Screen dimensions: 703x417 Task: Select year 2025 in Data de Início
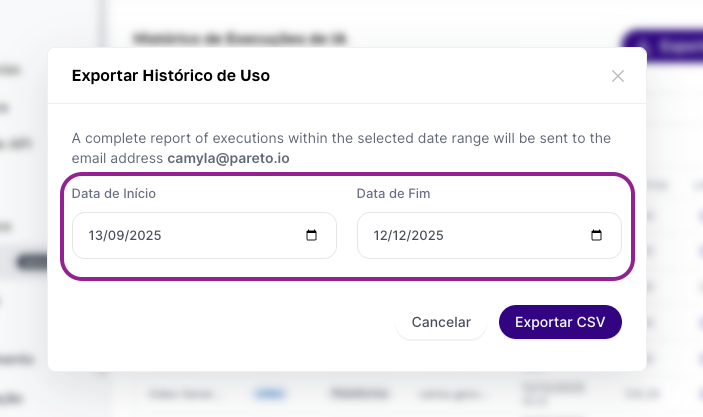click(146, 237)
